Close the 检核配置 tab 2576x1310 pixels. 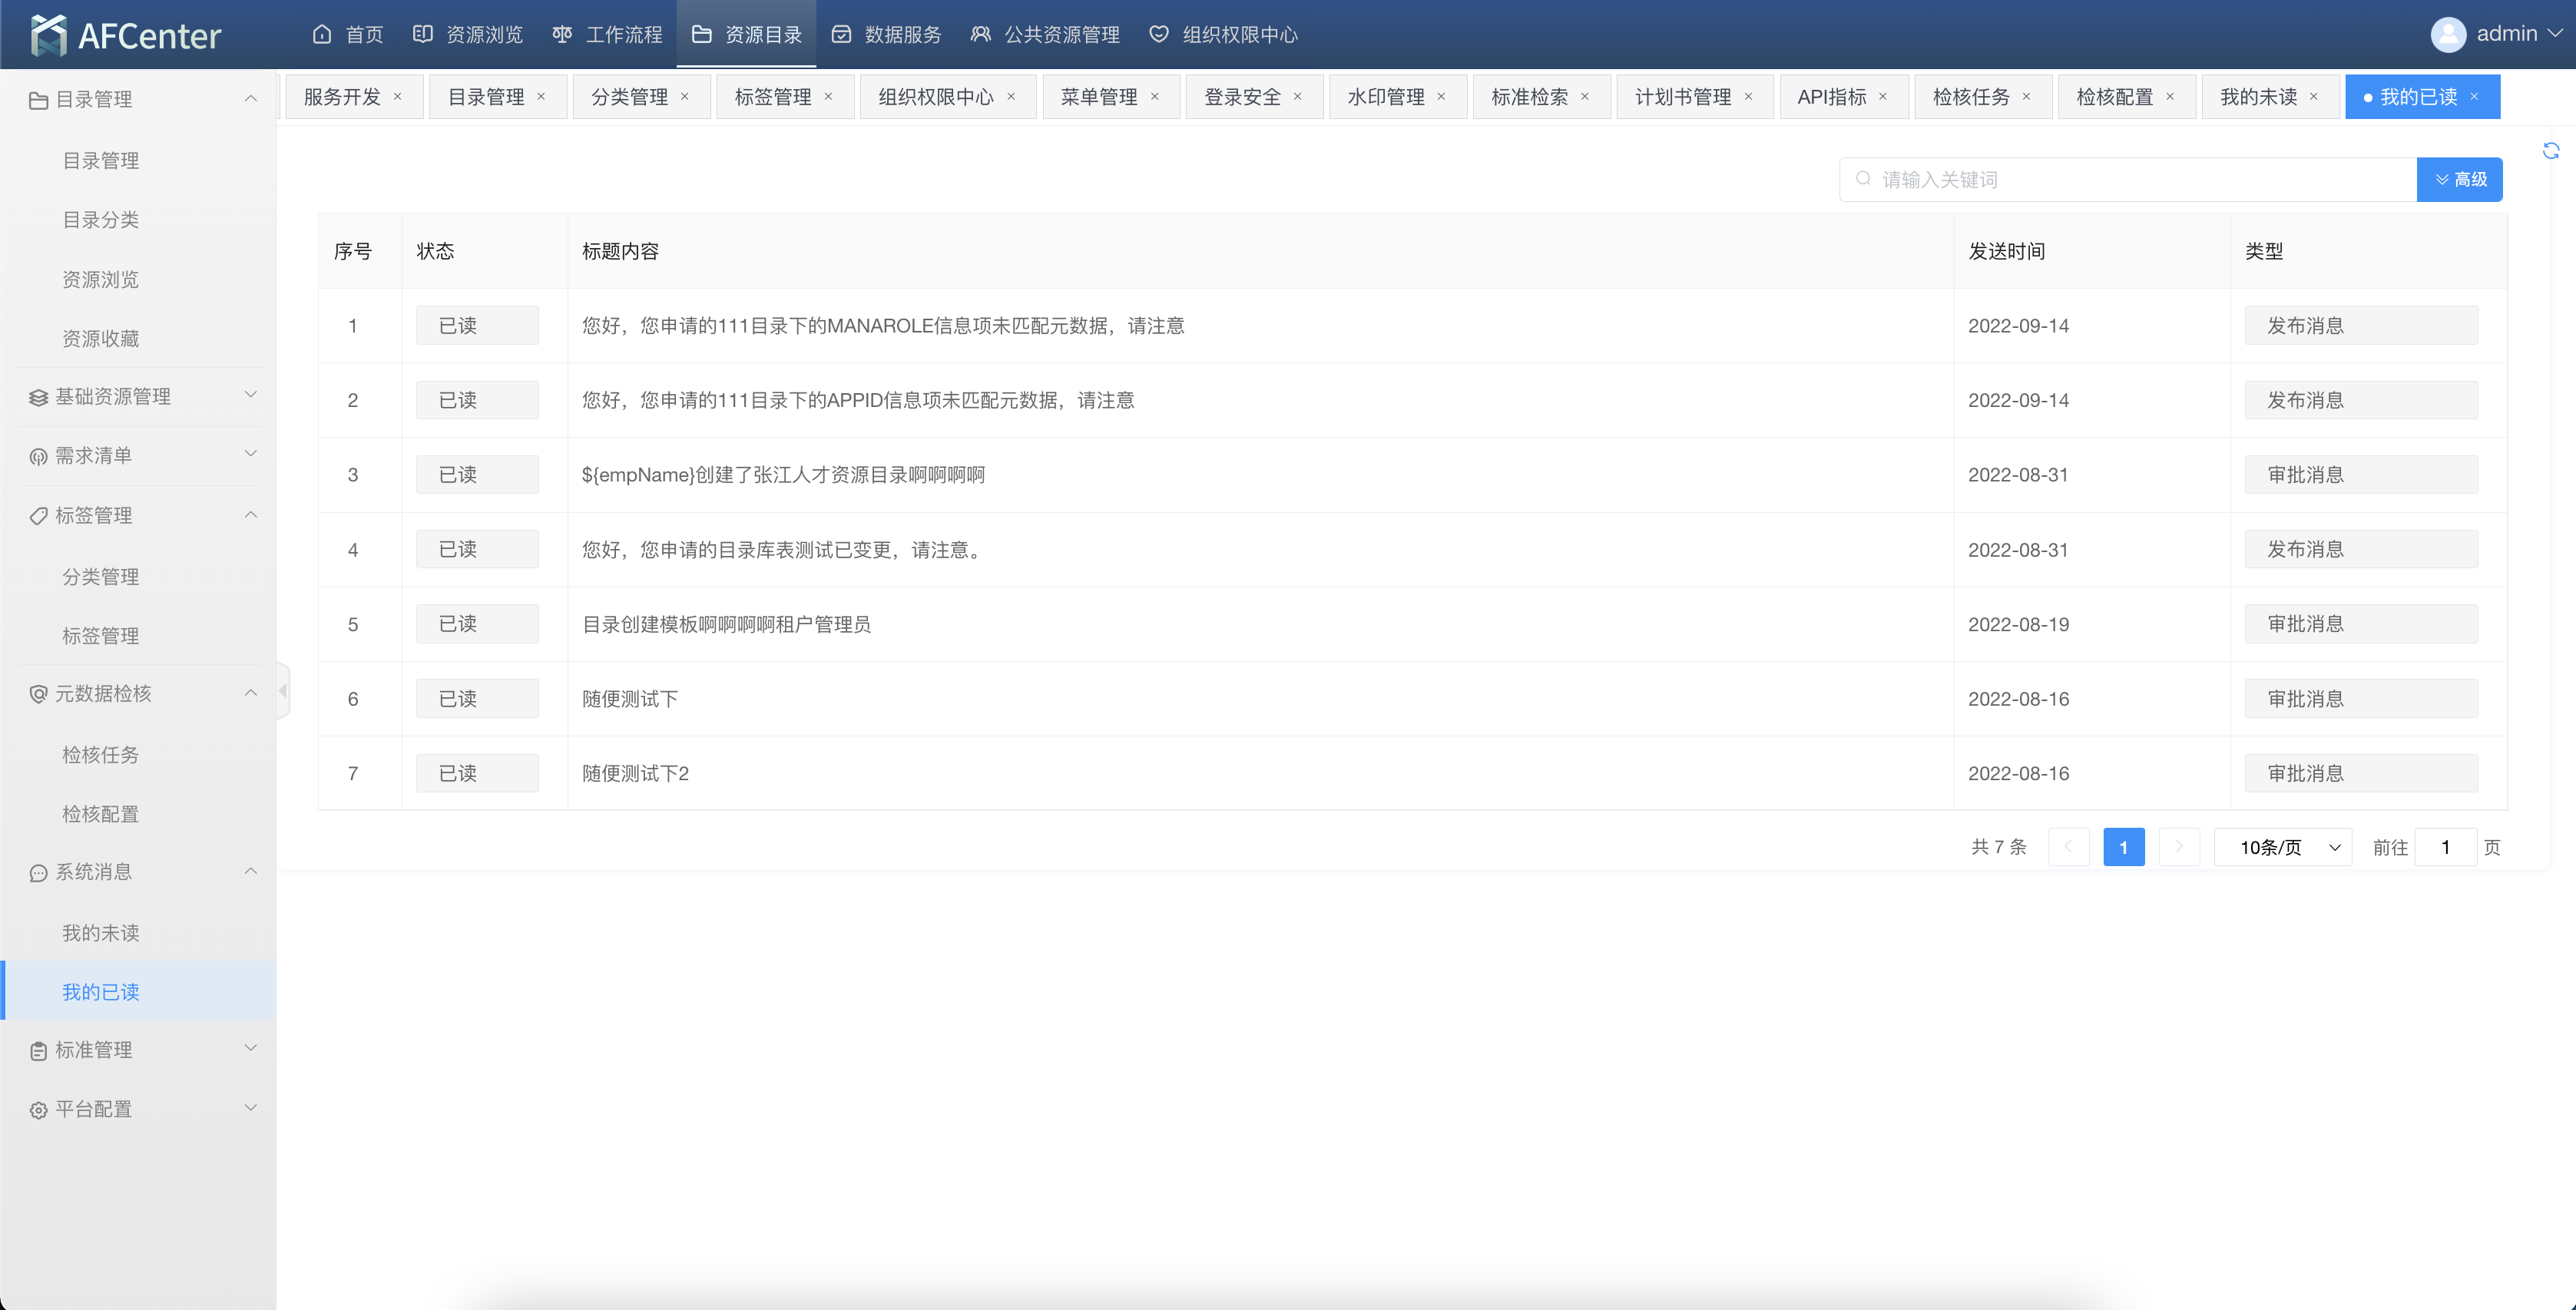[2170, 97]
